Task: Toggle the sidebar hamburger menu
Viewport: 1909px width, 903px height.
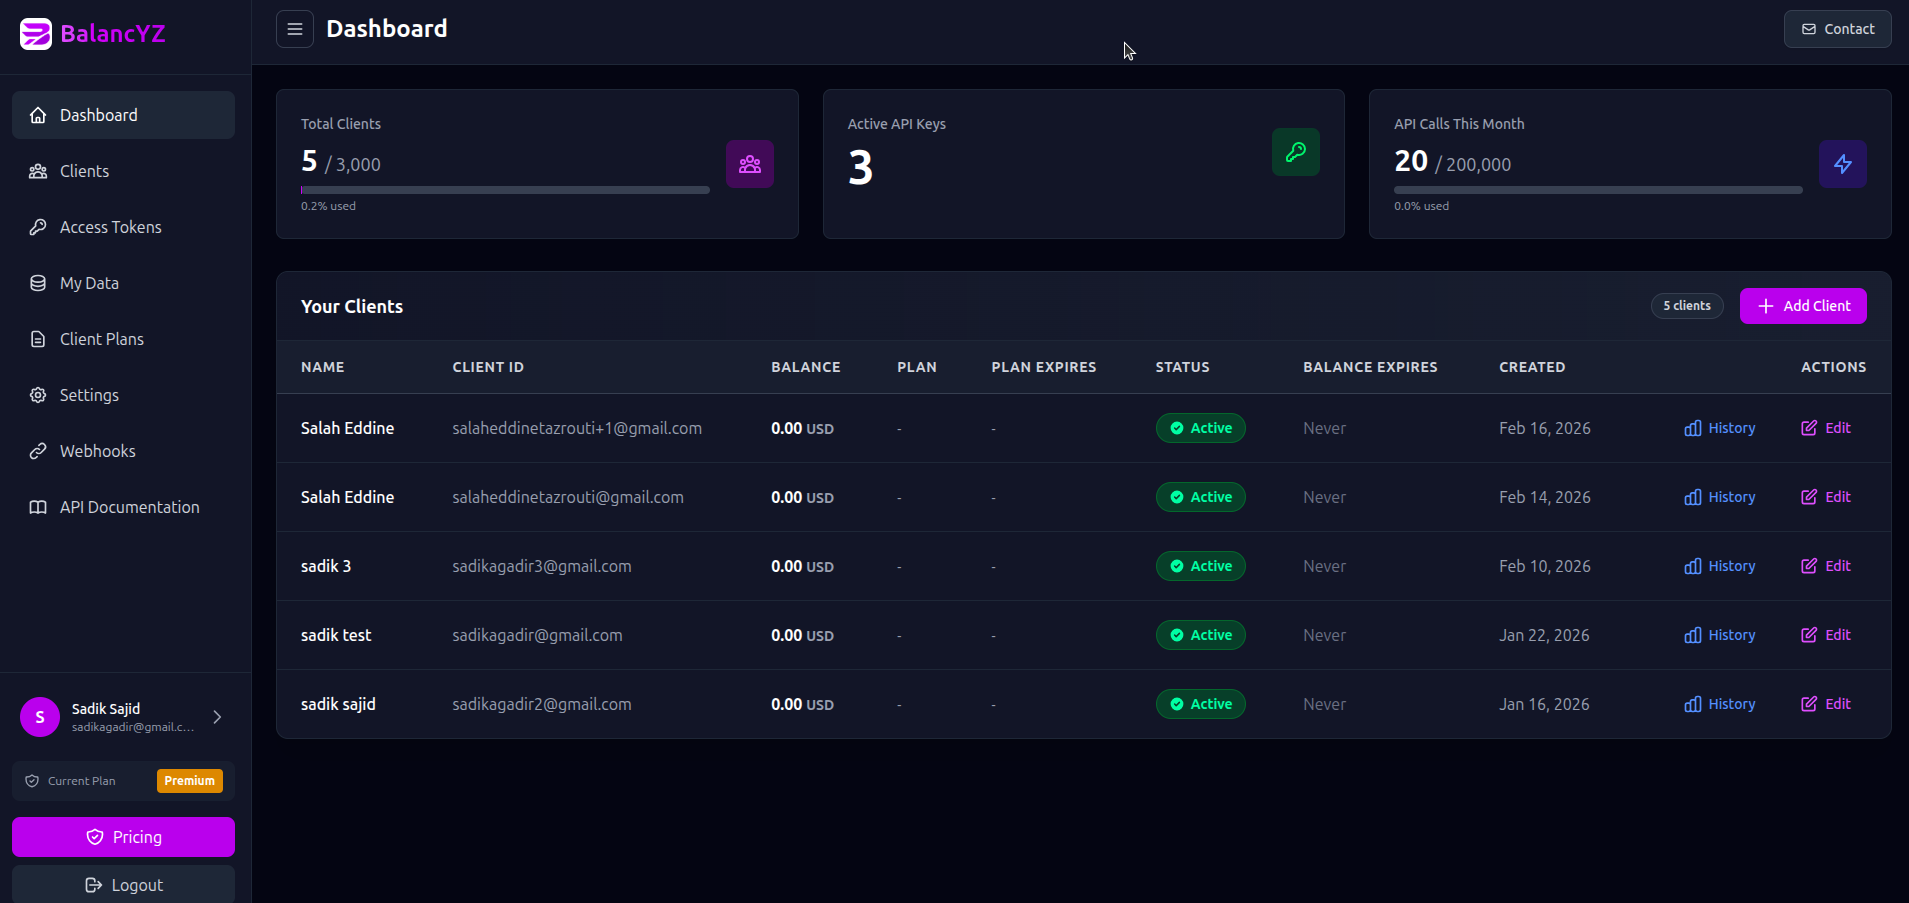Action: click(295, 29)
